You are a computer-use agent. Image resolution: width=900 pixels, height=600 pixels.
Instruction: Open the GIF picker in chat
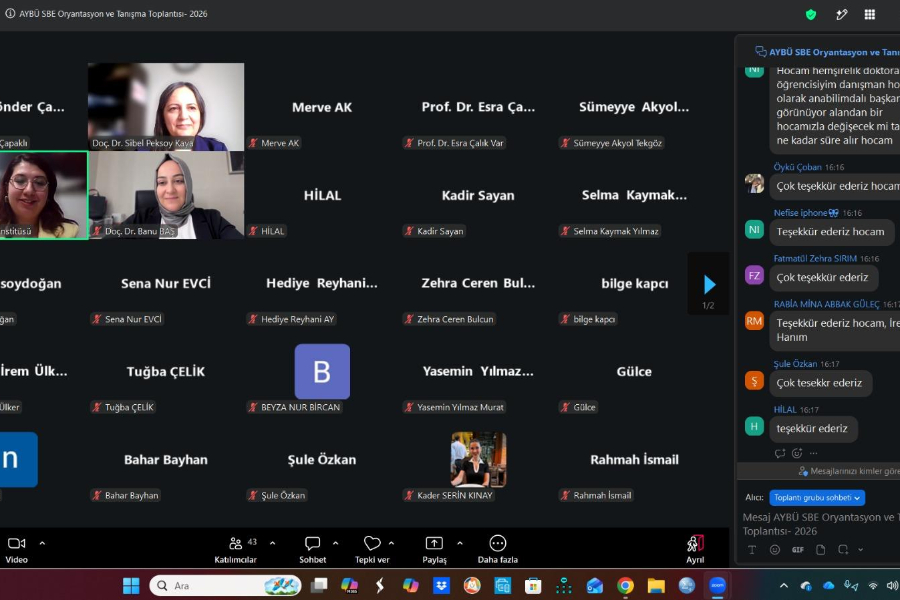(x=798, y=549)
